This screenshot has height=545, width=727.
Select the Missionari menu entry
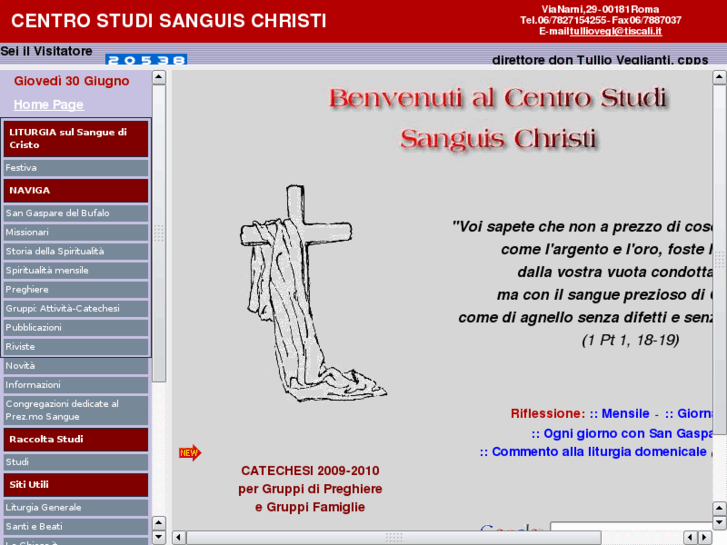click(x=76, y=232)
